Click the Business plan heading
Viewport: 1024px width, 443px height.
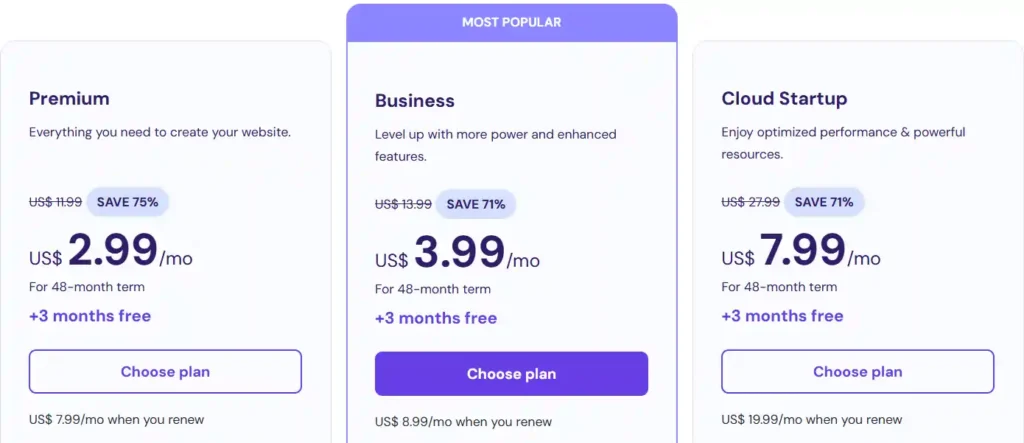pos(414,101)
